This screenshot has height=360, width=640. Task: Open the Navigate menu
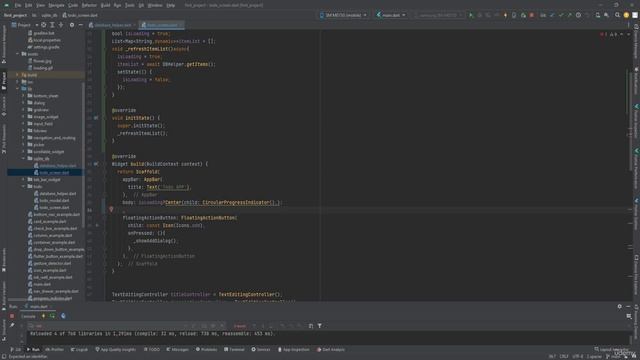tap(56, 5)
